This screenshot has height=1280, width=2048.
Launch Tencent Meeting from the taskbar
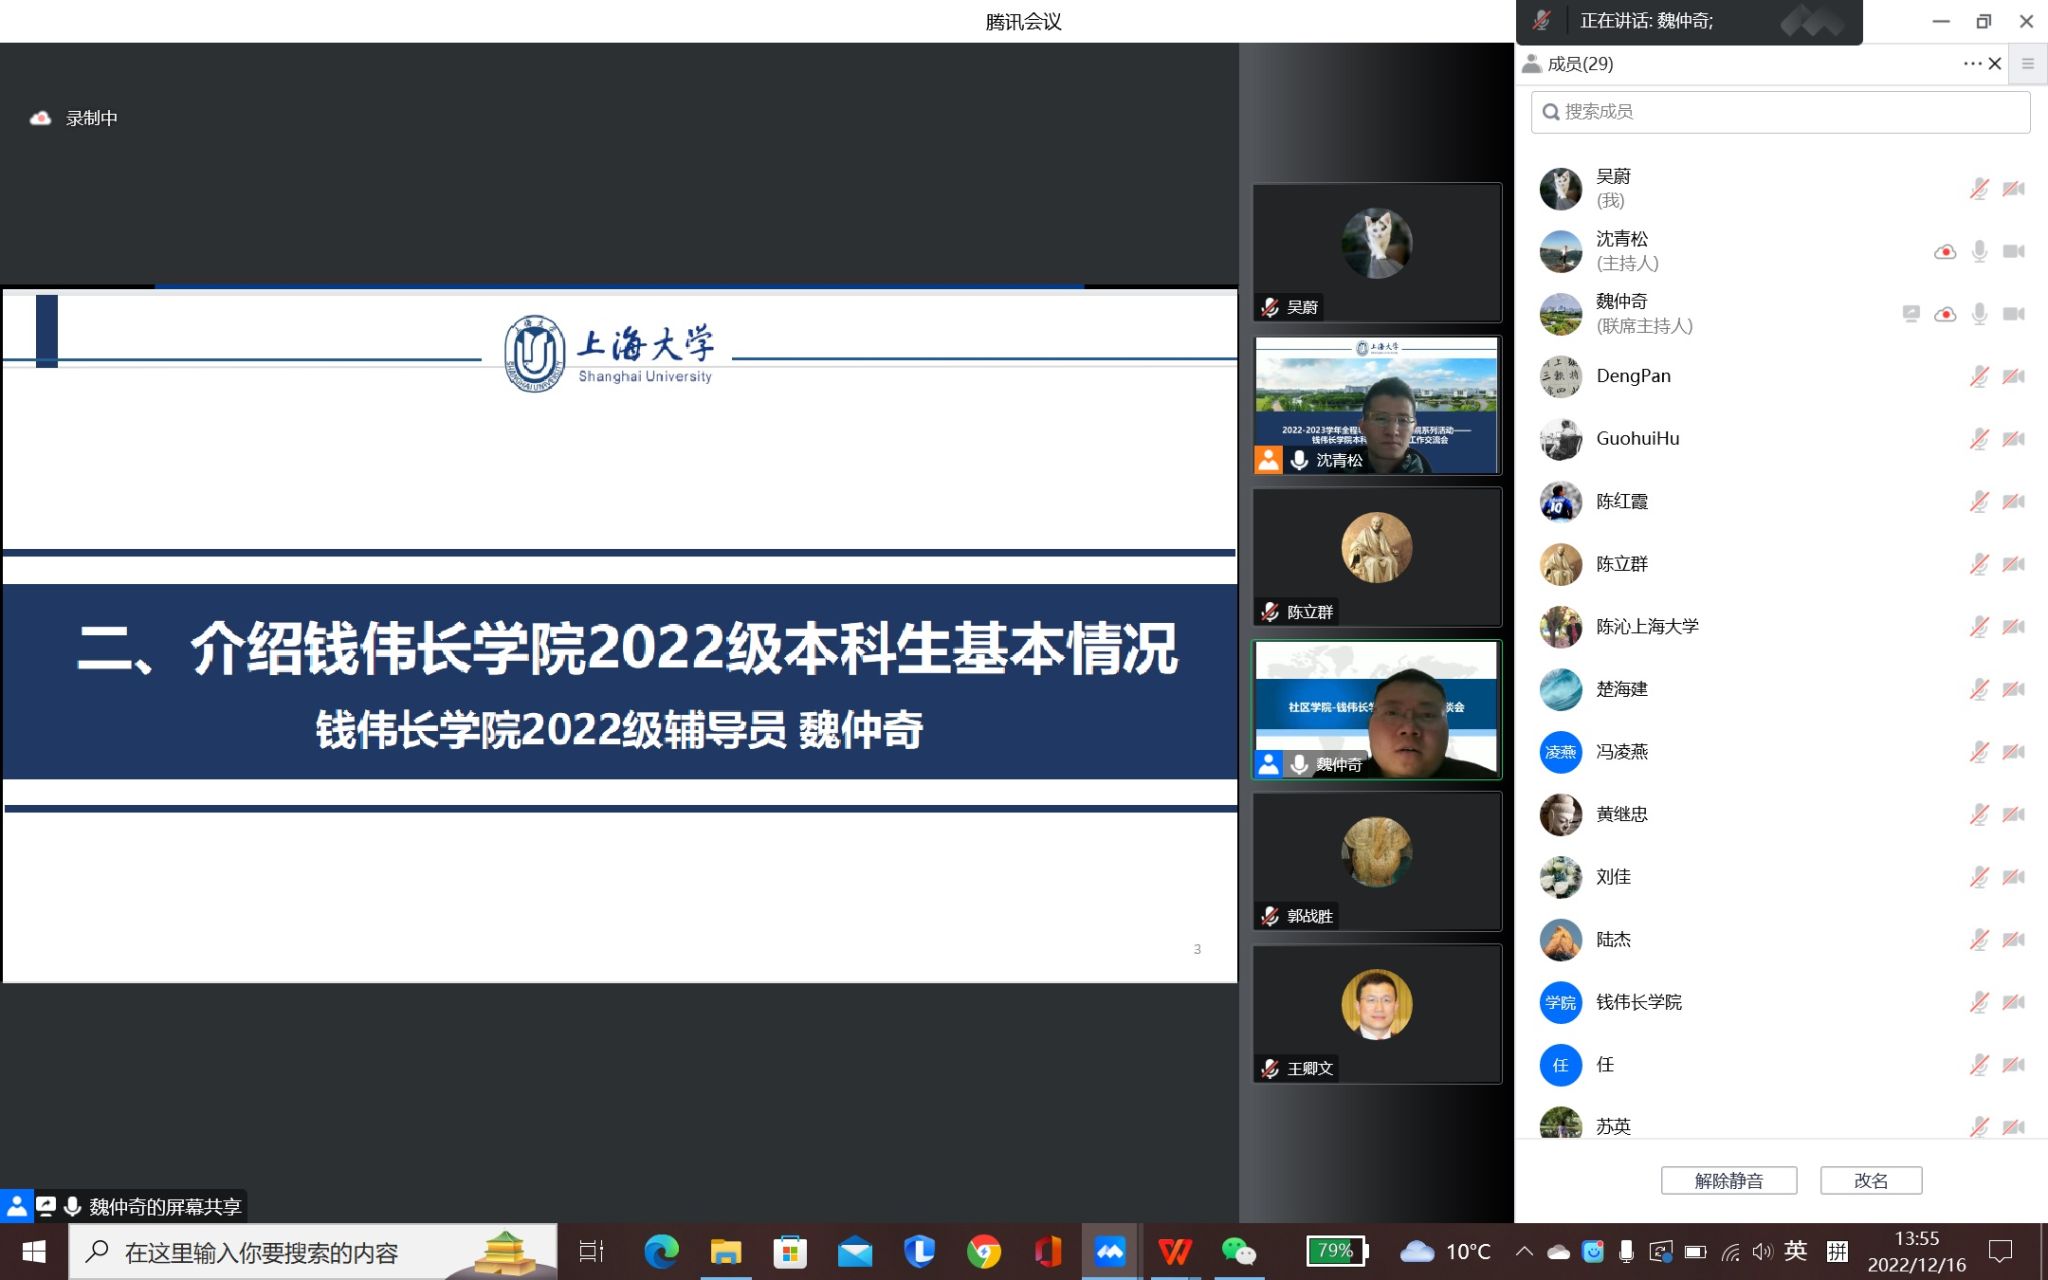click(x=1109, y=1251)
